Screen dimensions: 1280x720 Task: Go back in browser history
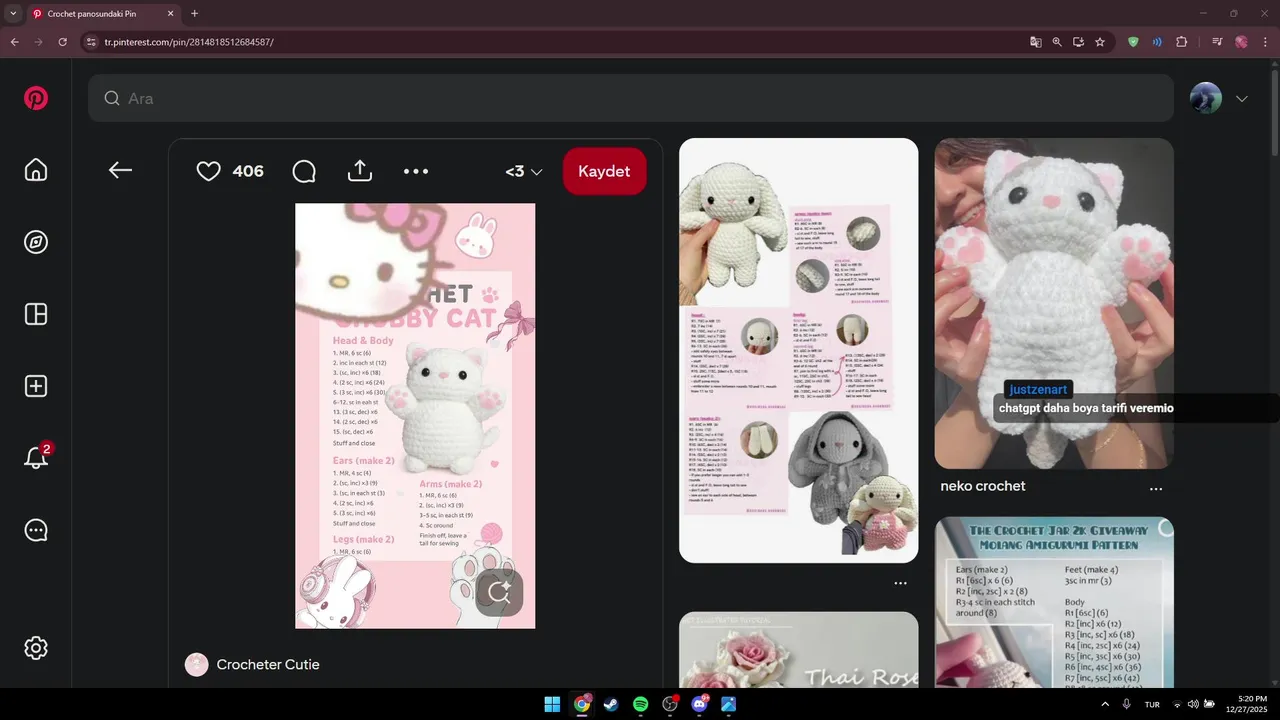click(x=14, y=42)
